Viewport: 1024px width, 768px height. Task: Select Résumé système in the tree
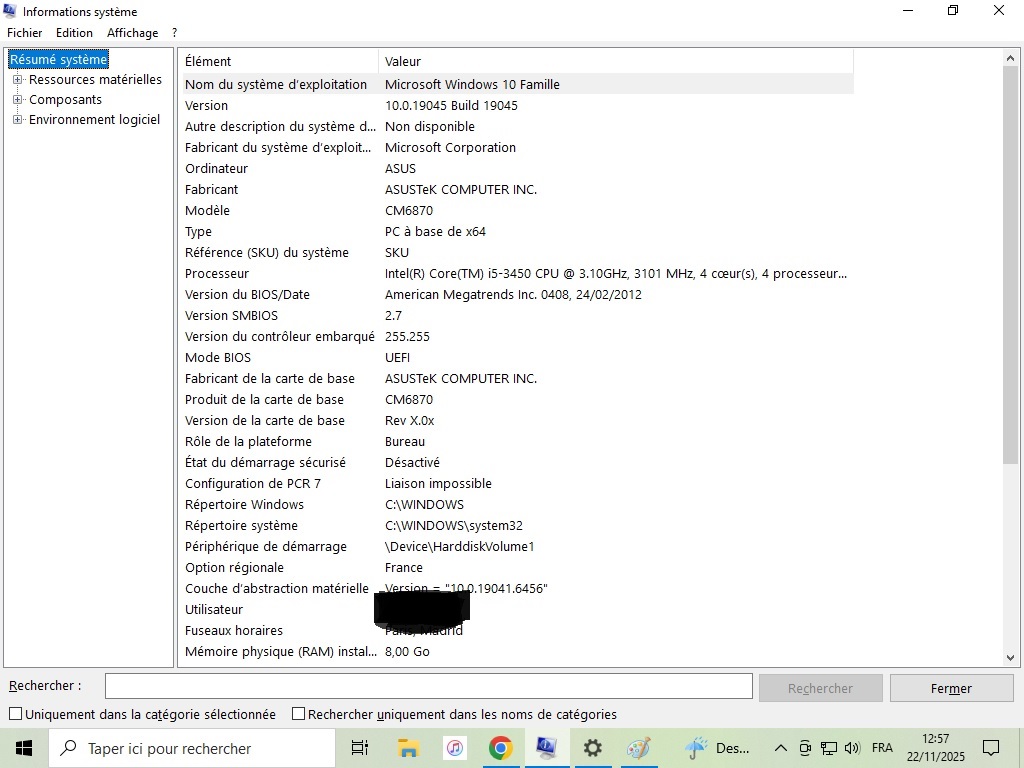pyautogui.click(x=58, y=59)
